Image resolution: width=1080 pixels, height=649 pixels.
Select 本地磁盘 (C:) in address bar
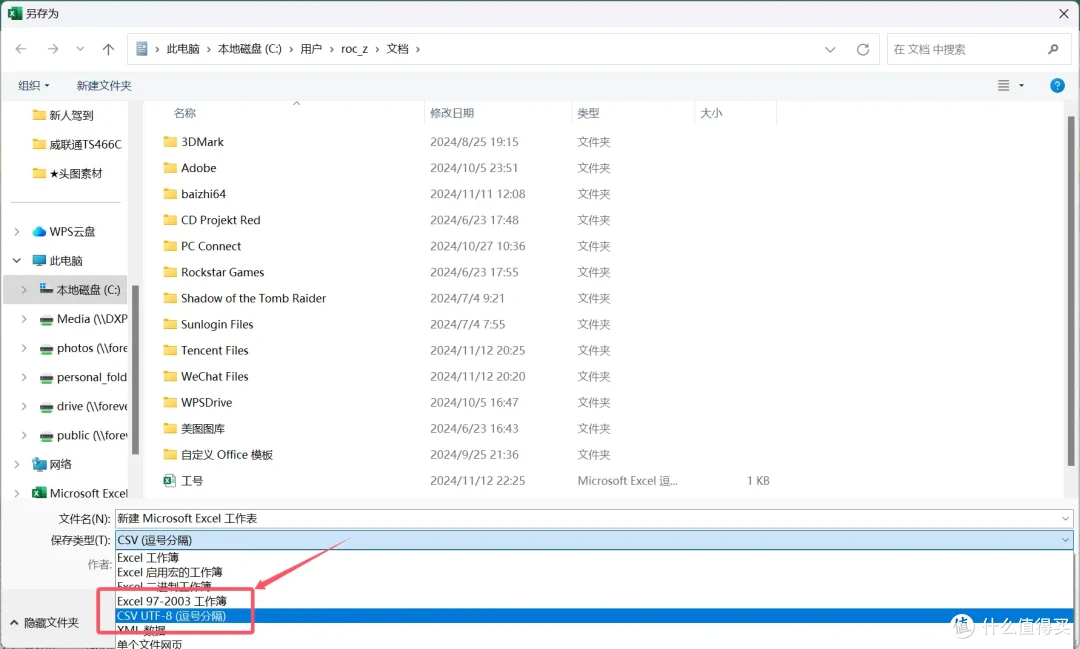pyautogui.click(x=249, y=49)
